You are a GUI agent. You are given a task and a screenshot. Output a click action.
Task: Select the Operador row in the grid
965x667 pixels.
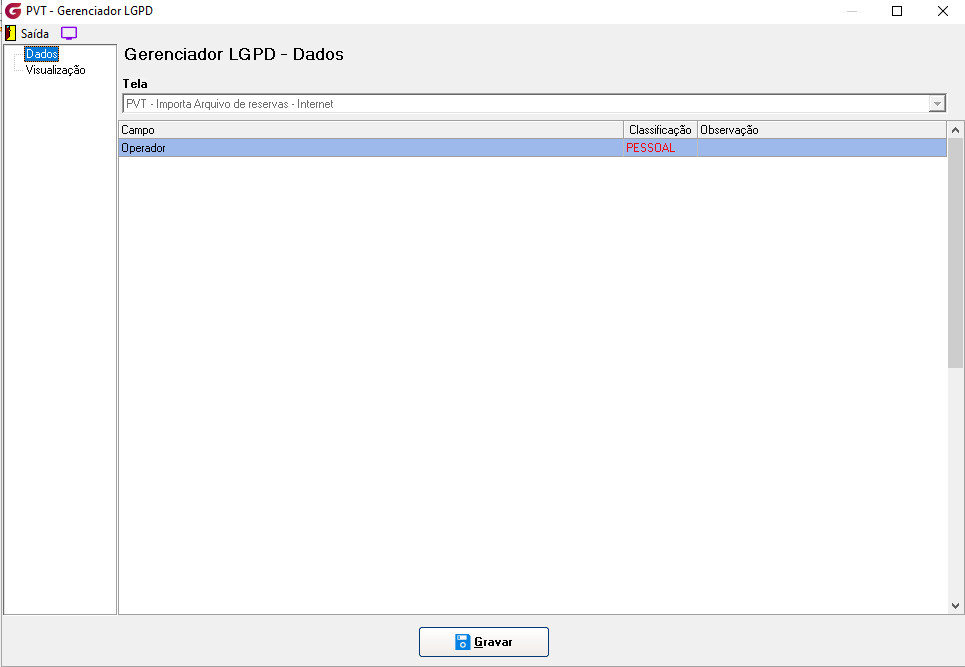(x=532, y=148)
